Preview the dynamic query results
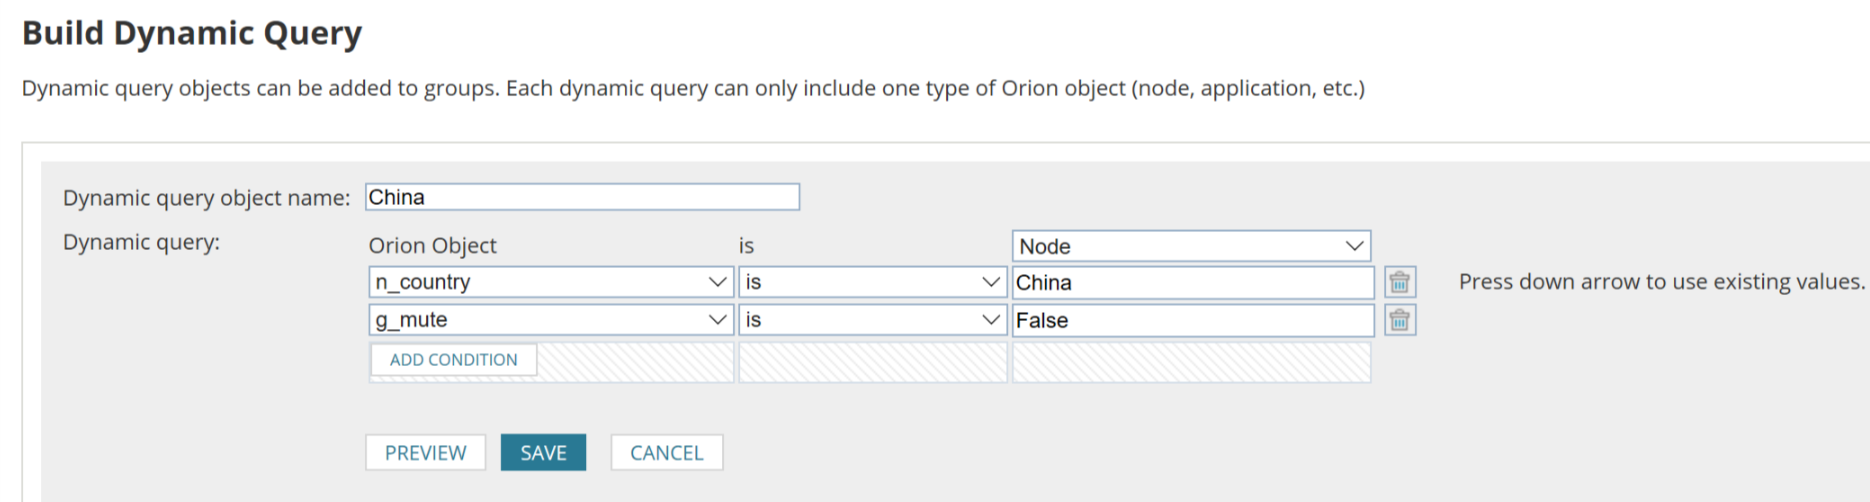 tap(425, 453)
